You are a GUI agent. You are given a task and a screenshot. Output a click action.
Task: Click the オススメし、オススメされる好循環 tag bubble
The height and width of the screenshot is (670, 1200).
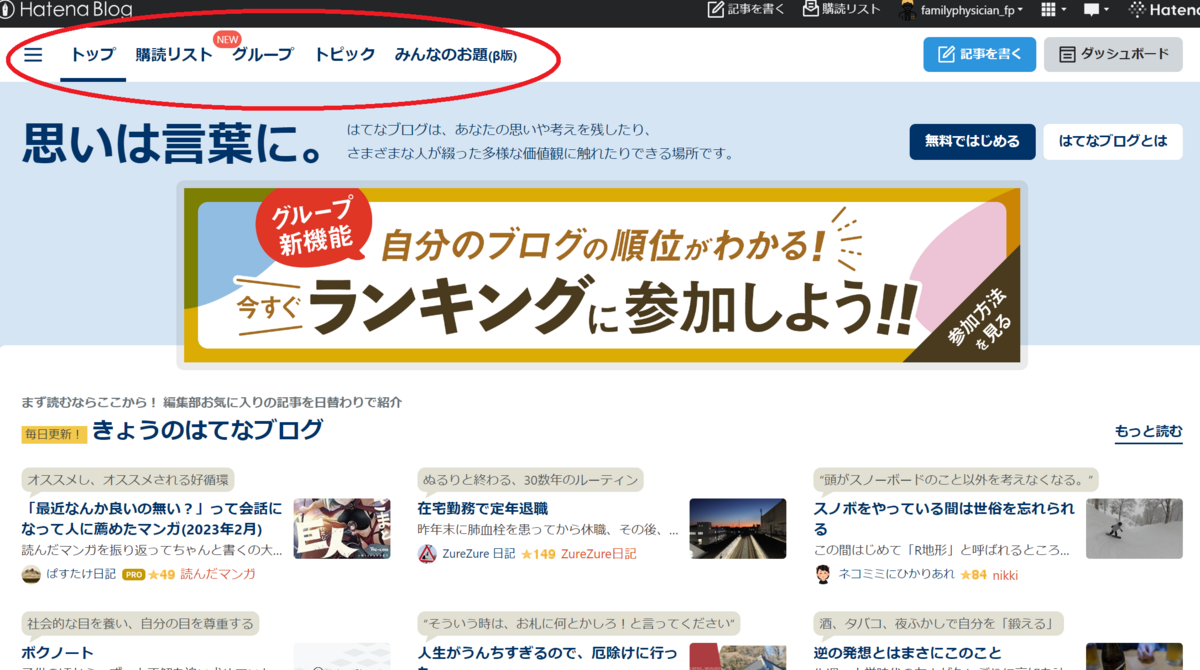pyautogui.click(x=128, y=479)
